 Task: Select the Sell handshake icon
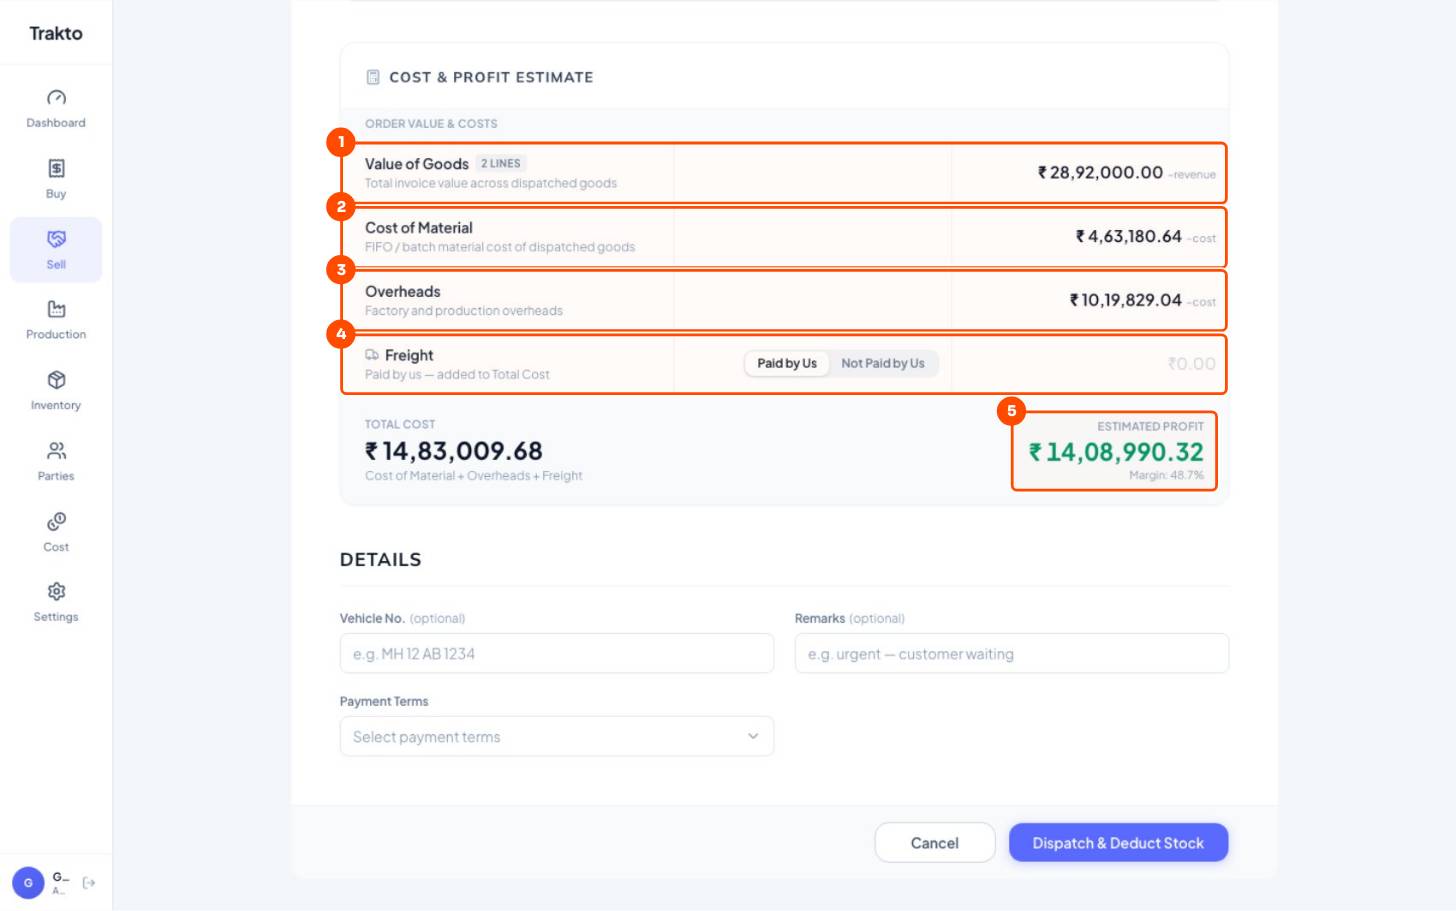(x=56, y=239)
